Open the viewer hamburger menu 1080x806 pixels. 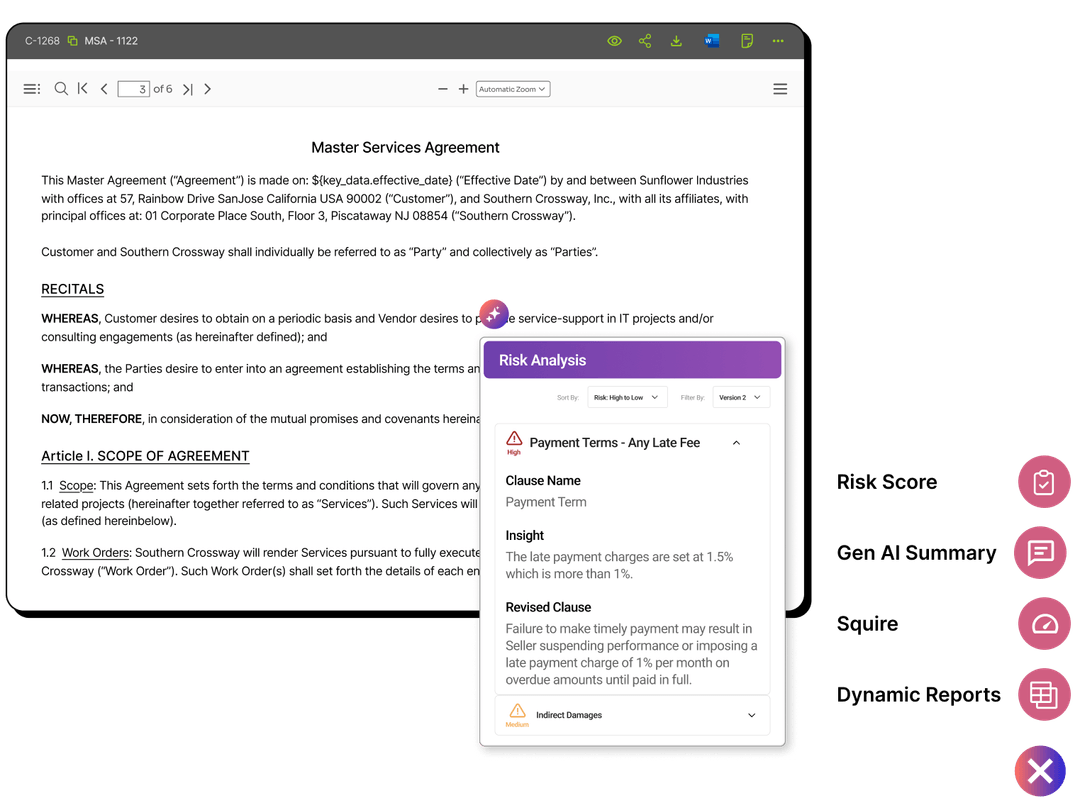(780, 88)
